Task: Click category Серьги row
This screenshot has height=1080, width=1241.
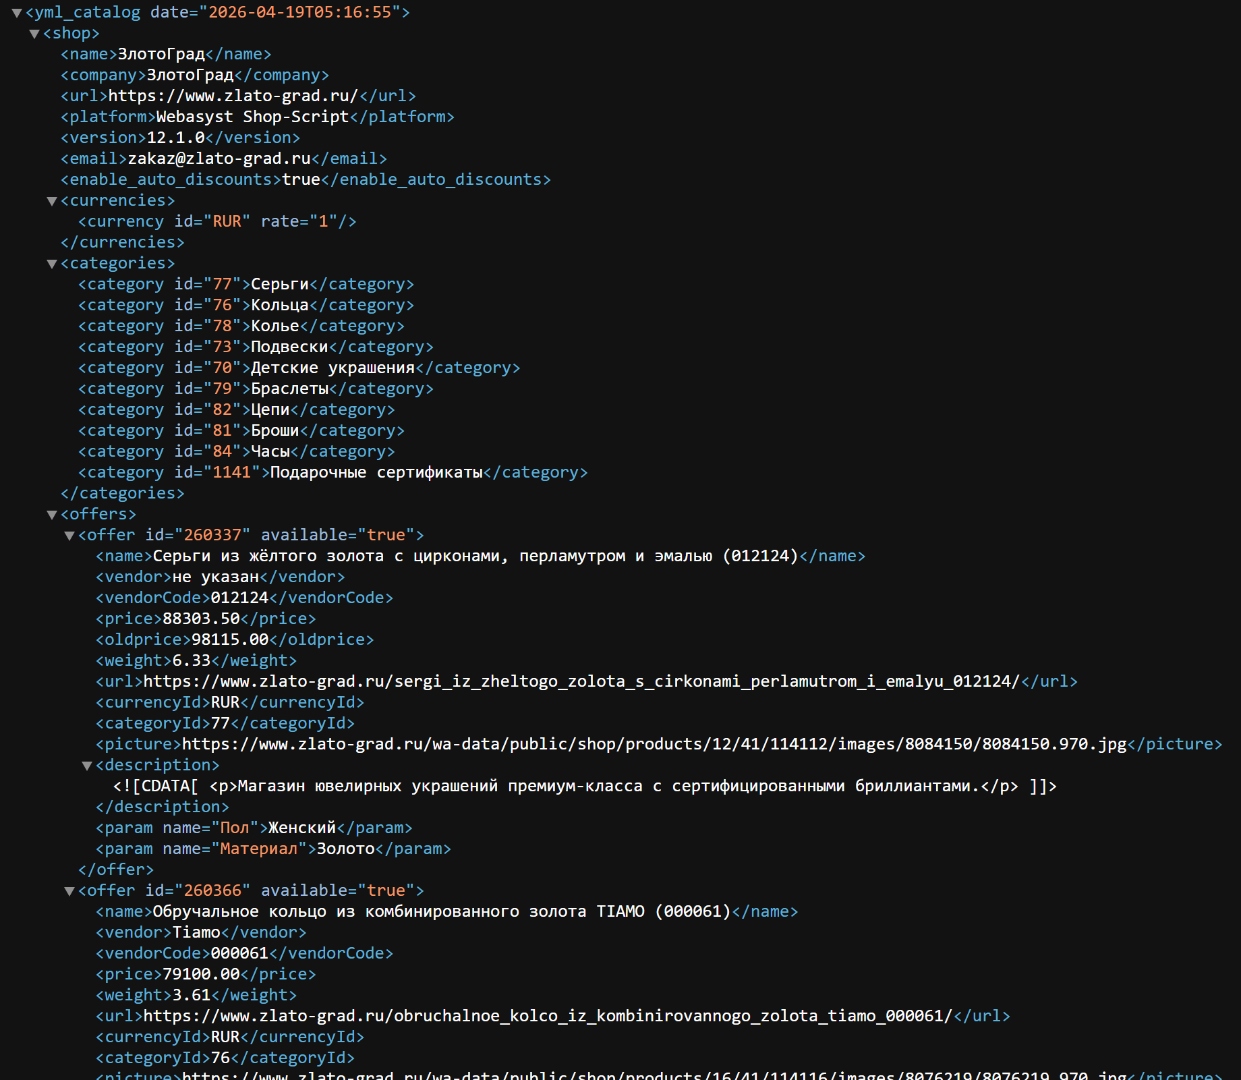Action: coord(246,285)
